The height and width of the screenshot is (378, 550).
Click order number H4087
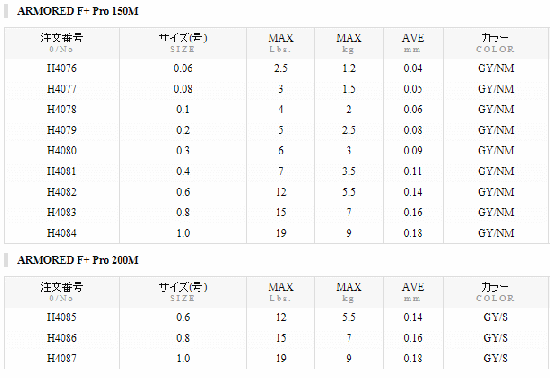click(62, 358)
